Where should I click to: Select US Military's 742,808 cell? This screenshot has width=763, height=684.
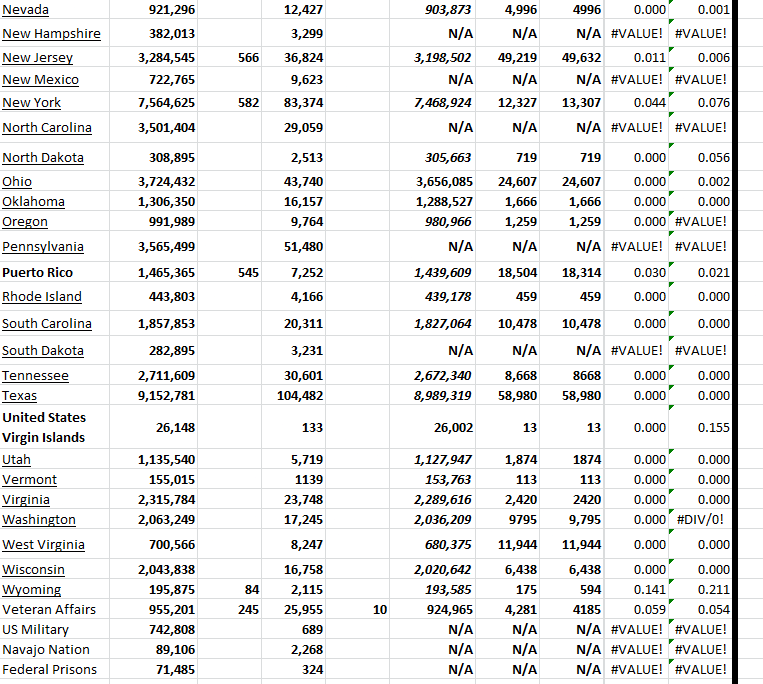click(x=166, y=630)
